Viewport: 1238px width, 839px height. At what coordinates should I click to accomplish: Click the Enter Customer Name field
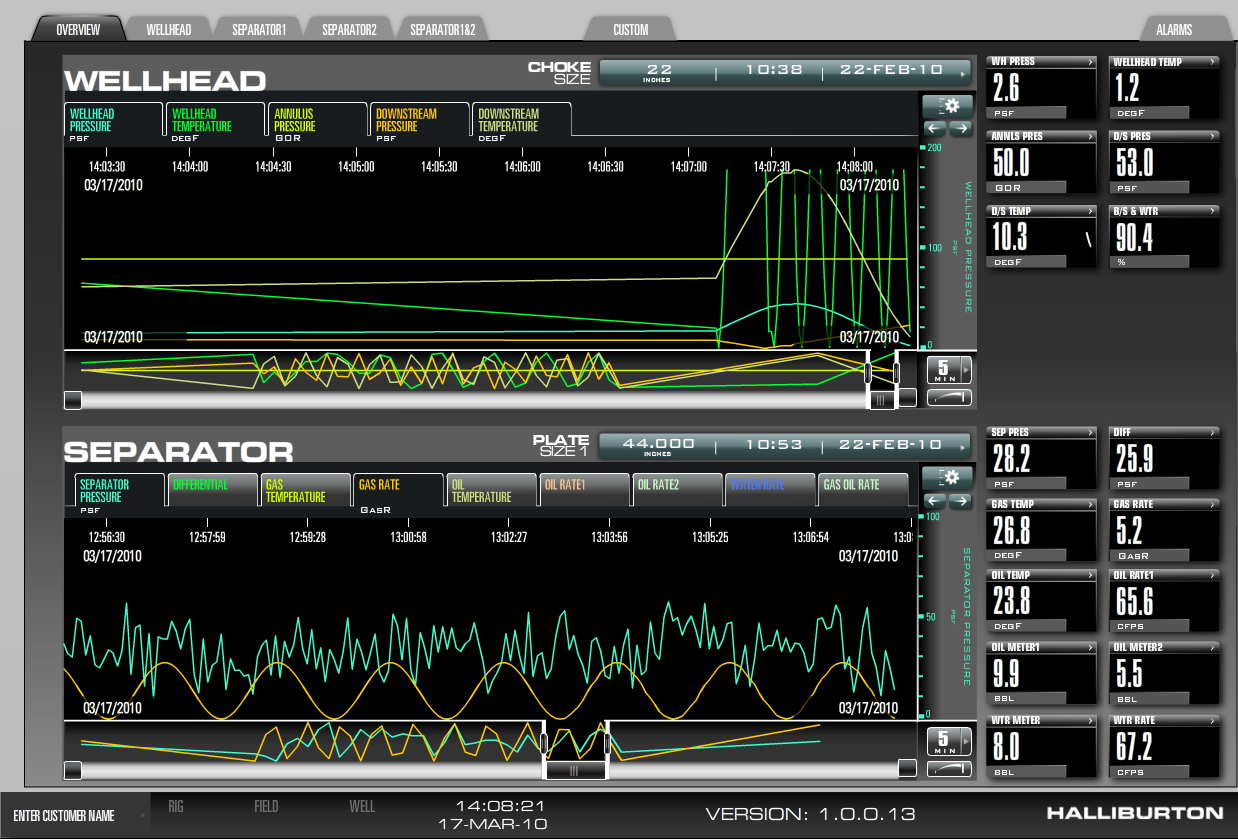[x=75, y=816]
